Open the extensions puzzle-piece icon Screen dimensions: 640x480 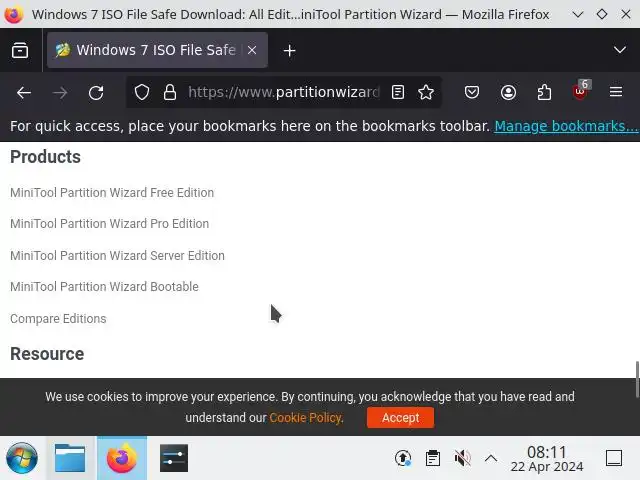pos(544,92)
